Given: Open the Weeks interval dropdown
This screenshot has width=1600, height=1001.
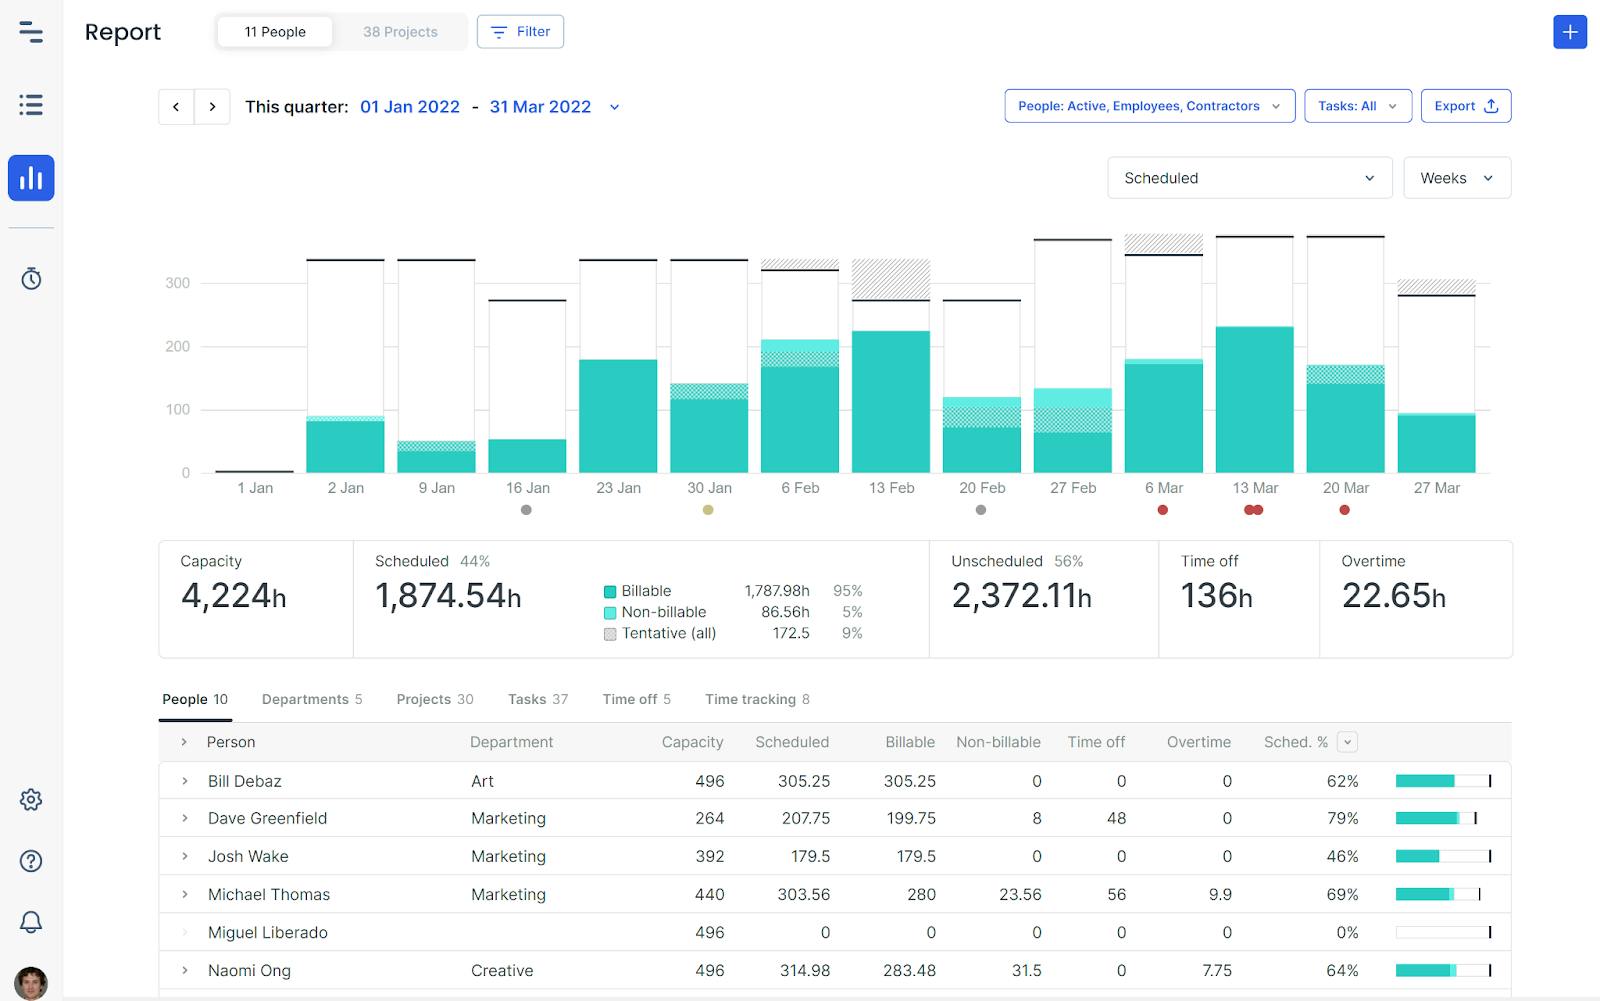Looking at the screenshot, I should (x=1456, y=177).
